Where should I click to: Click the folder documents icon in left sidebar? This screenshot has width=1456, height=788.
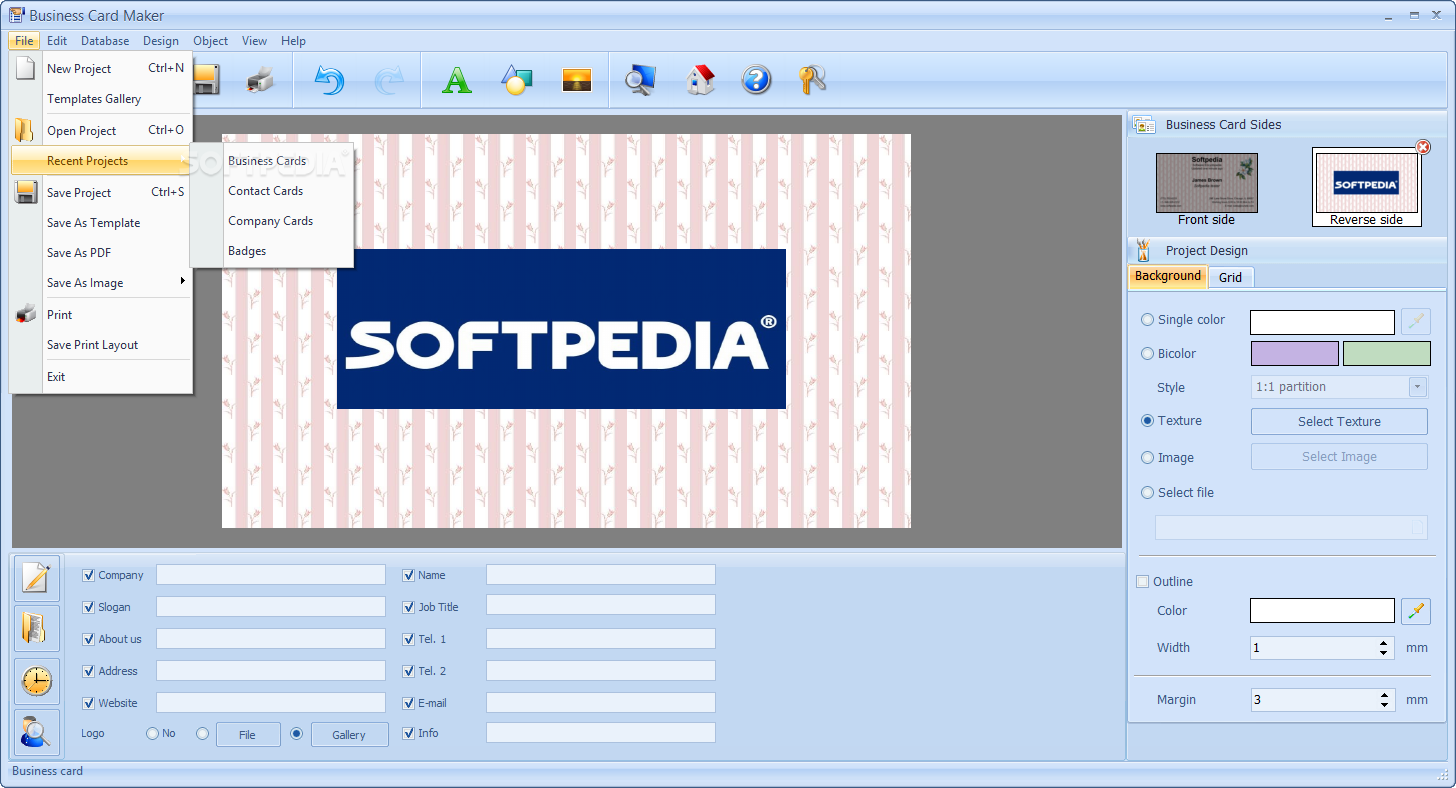click(x=37, y=629)
